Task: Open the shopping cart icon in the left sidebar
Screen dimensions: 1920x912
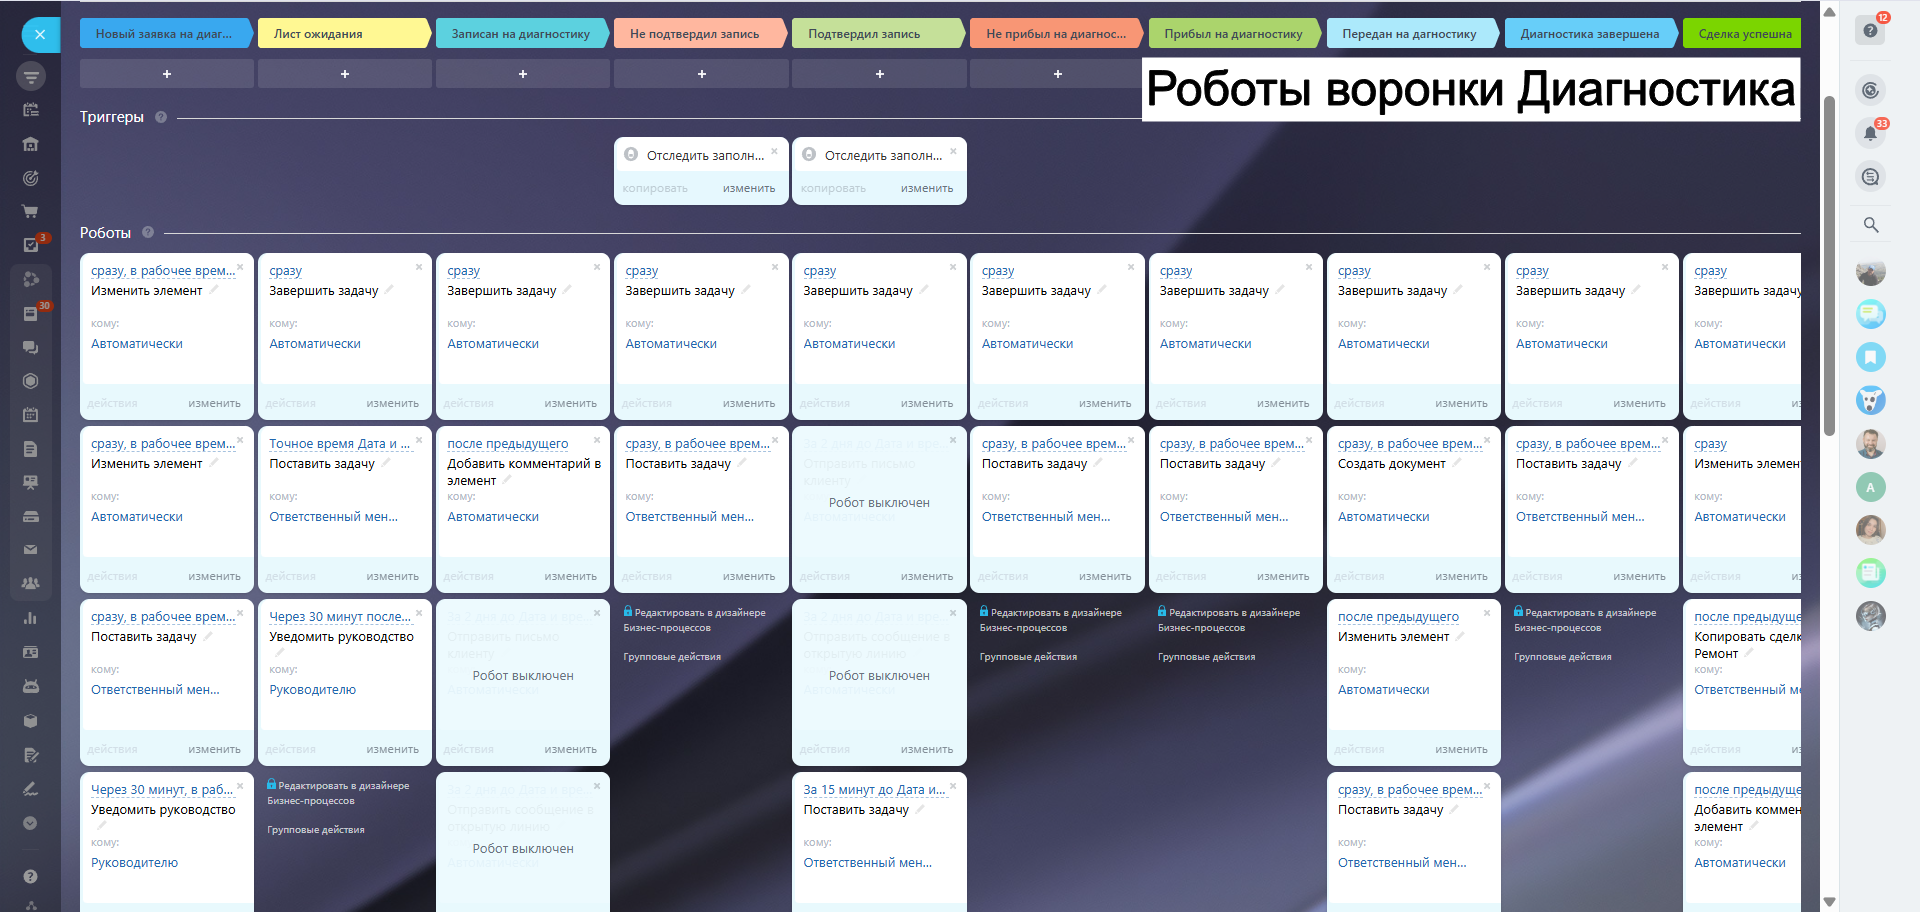Action: pyautogui.click(x=31, y=212)
